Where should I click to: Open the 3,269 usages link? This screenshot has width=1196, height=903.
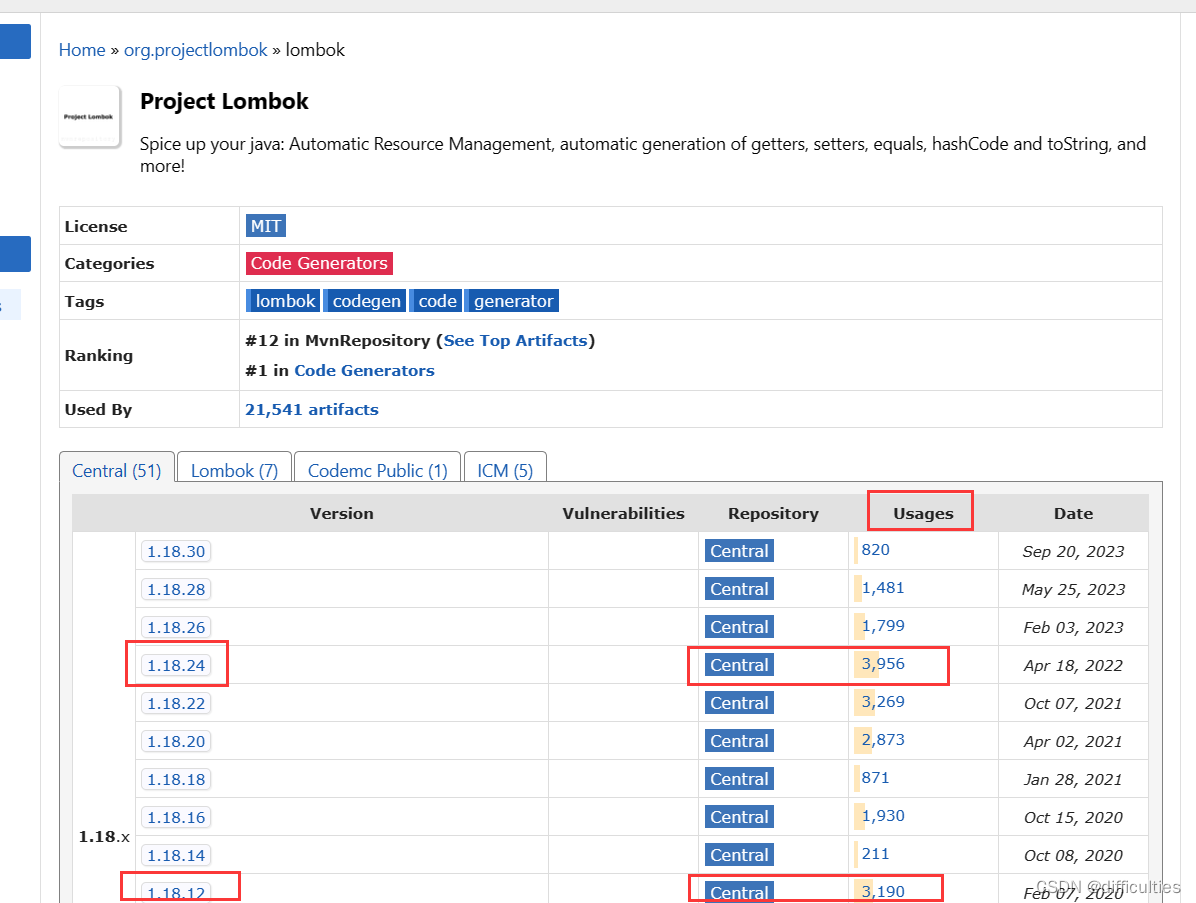883,702
